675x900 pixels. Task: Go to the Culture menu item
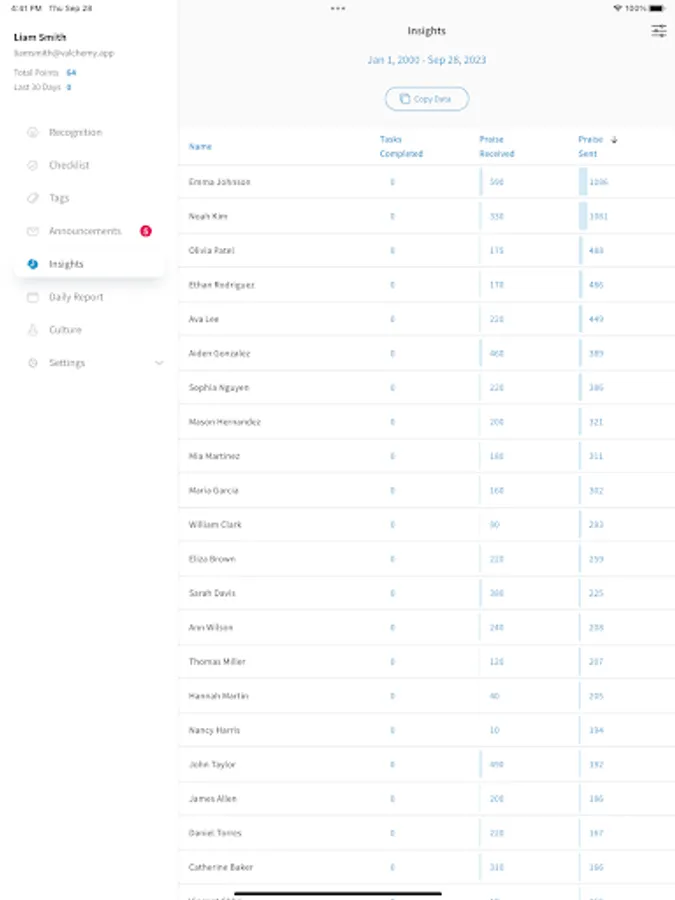click(x=65, y=330)
